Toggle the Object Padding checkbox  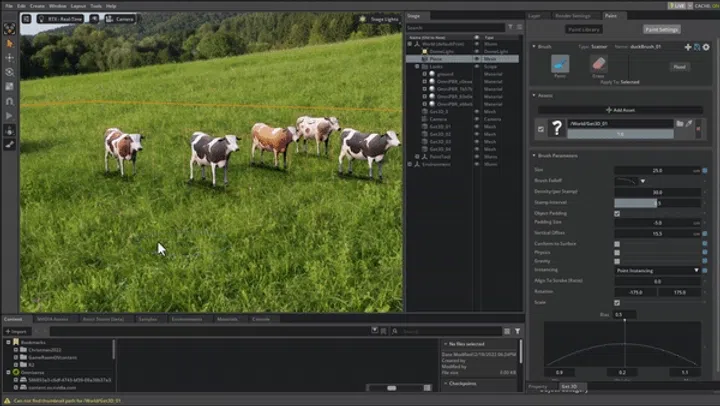click(616, 213)
